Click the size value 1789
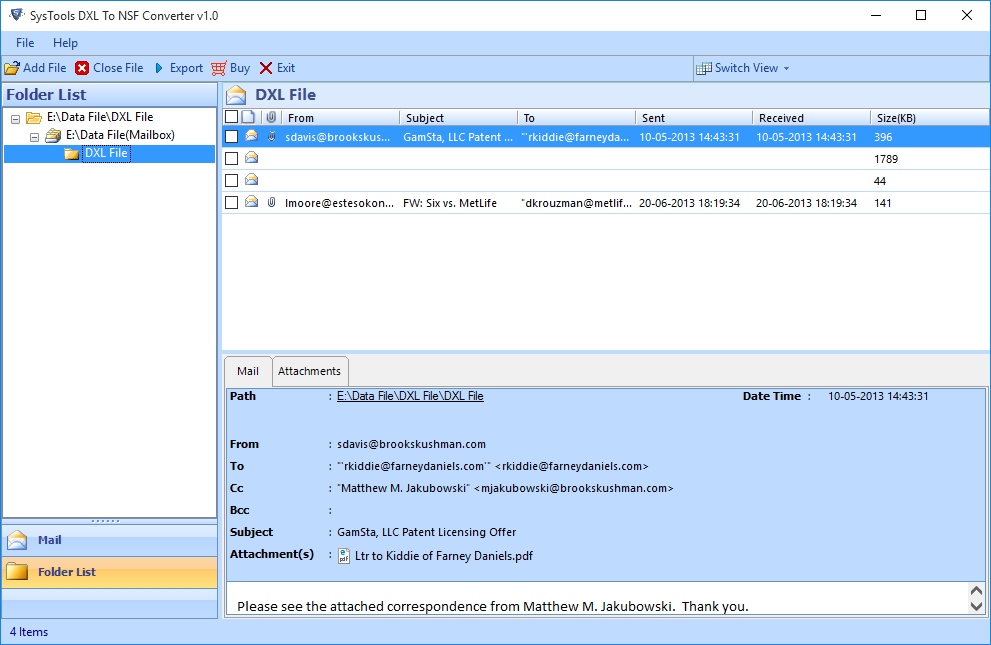Viewport: 991px width, 645px height. [x=886, y=159]
